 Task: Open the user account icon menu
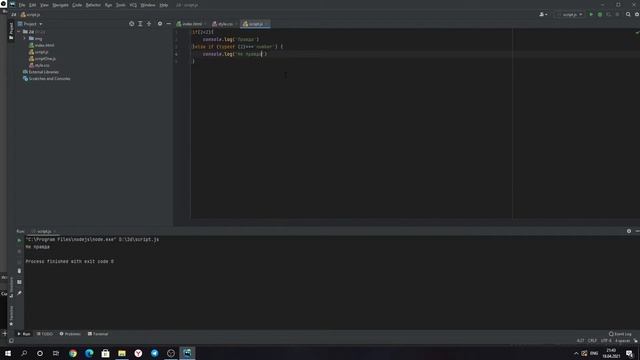pos(542,15)
